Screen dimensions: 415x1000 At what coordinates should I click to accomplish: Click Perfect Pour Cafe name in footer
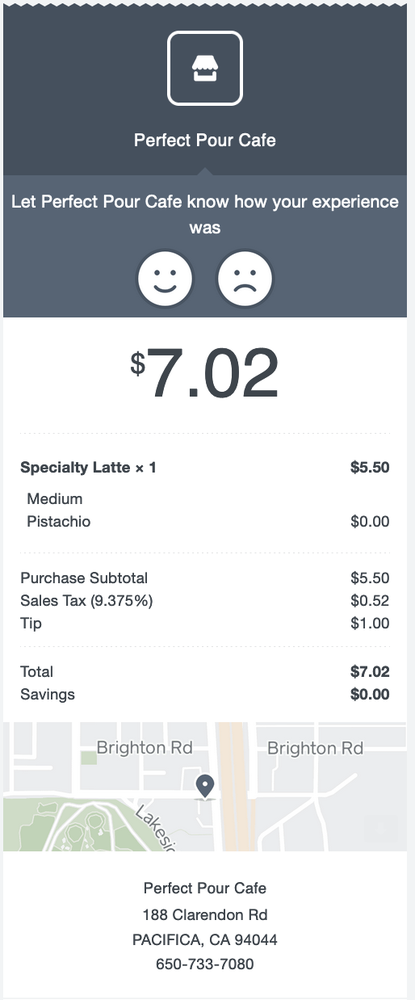205,888
